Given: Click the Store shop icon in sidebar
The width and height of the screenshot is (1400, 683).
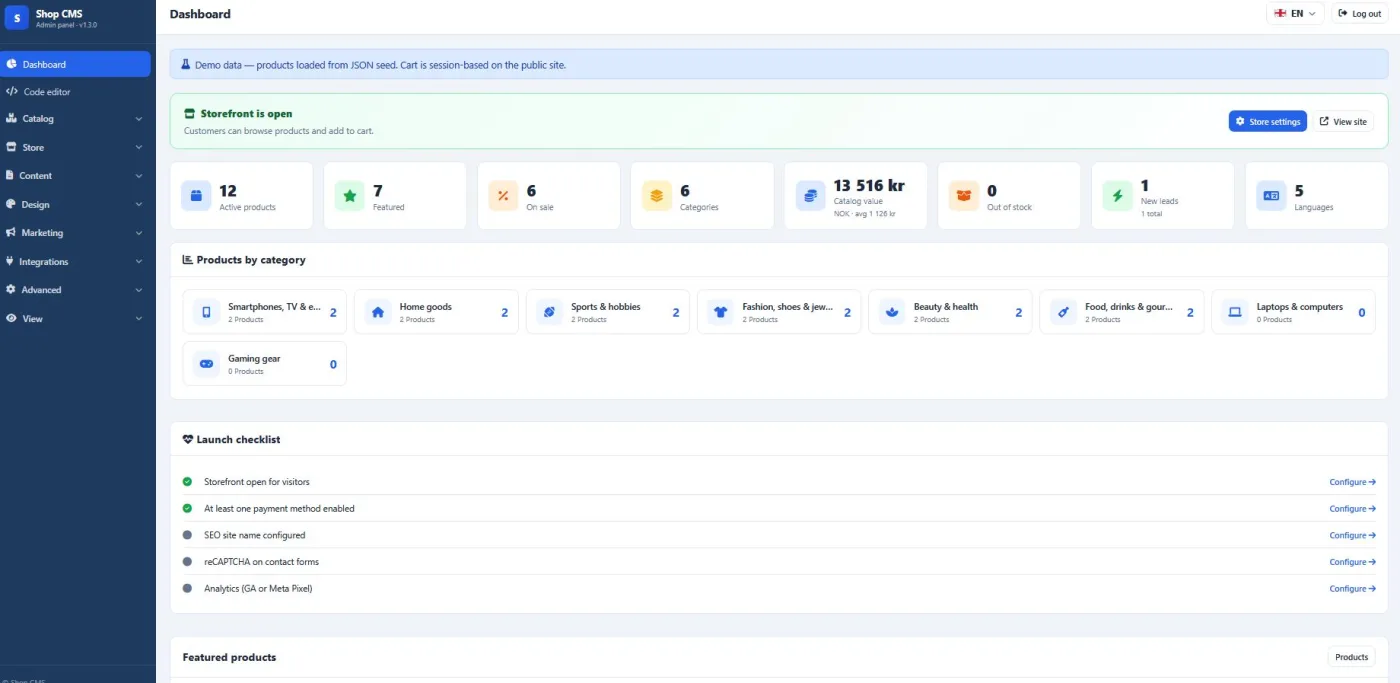Looking at the screenshot, I should tap(11, 147).
